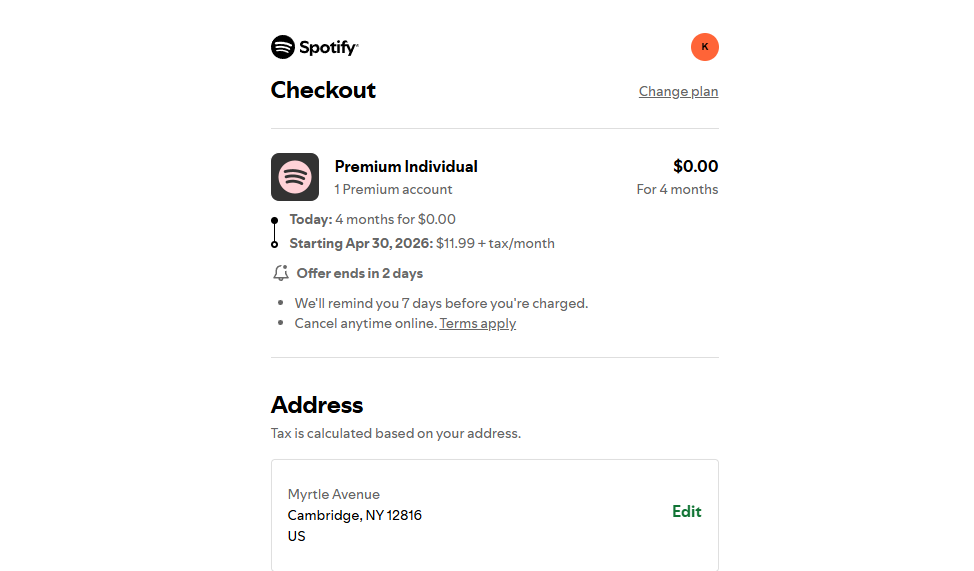The height and width of the screenshot is (571, 974).
Task: Click the pink Premium Individual plan icon
Action: pyautogui.click(x=295, y=177)
